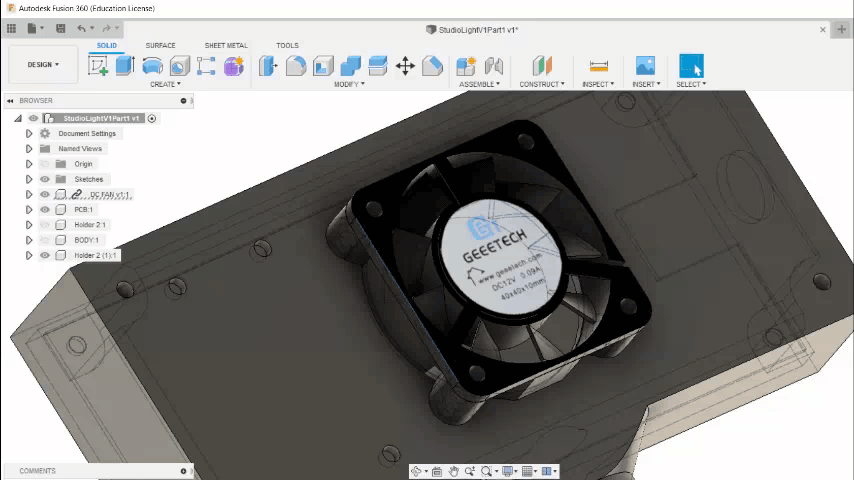
Task: Toggle visibility of StudioLightV1Part1 root
Action: pyautogui.click(x=33, y=118)
